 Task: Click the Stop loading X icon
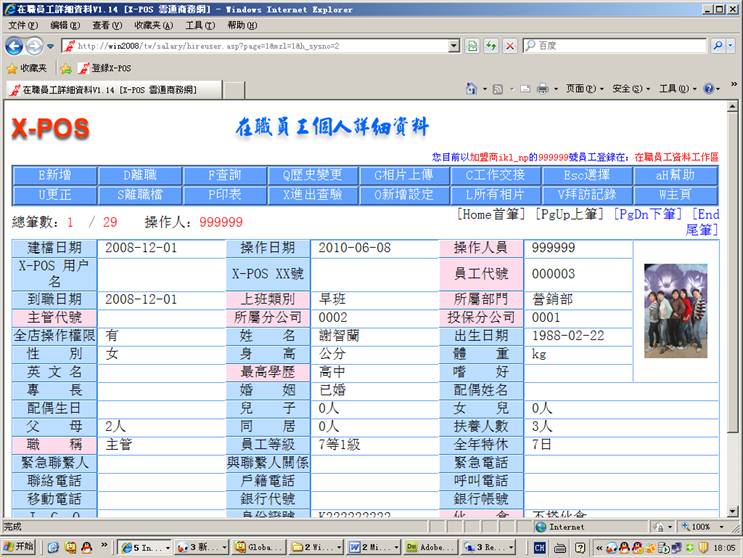tap(510, 46)
